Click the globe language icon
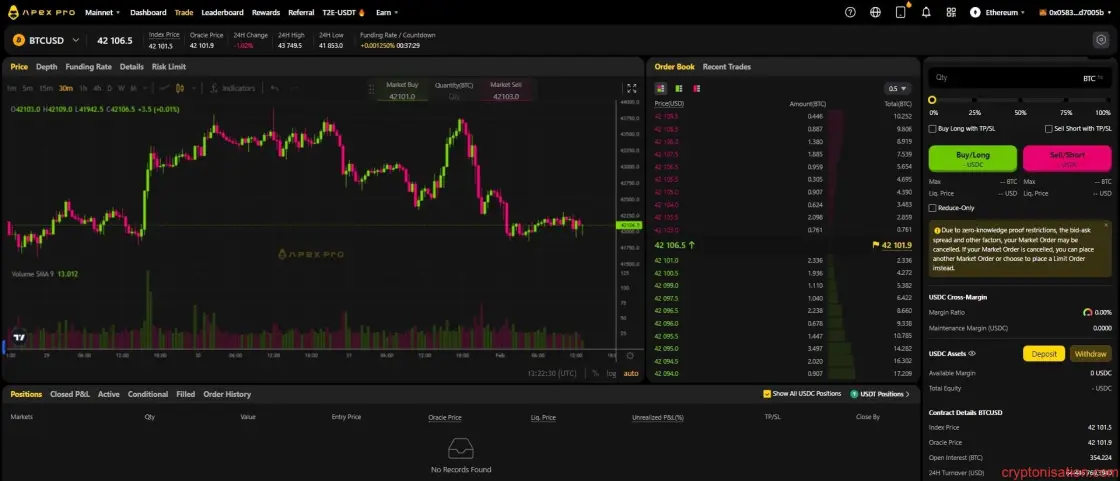The height and width of the screenshot is (481, 1120). [x=876, y=12]
